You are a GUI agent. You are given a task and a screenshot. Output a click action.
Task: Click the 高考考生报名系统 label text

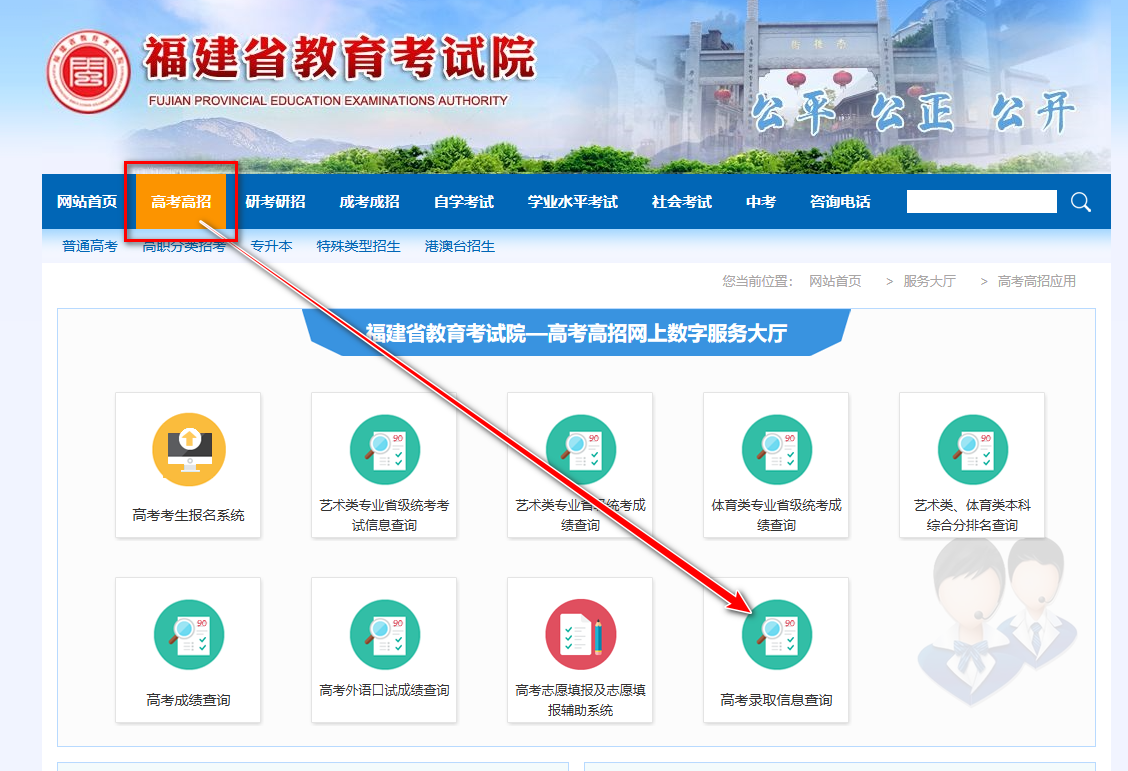coord(188,515)
